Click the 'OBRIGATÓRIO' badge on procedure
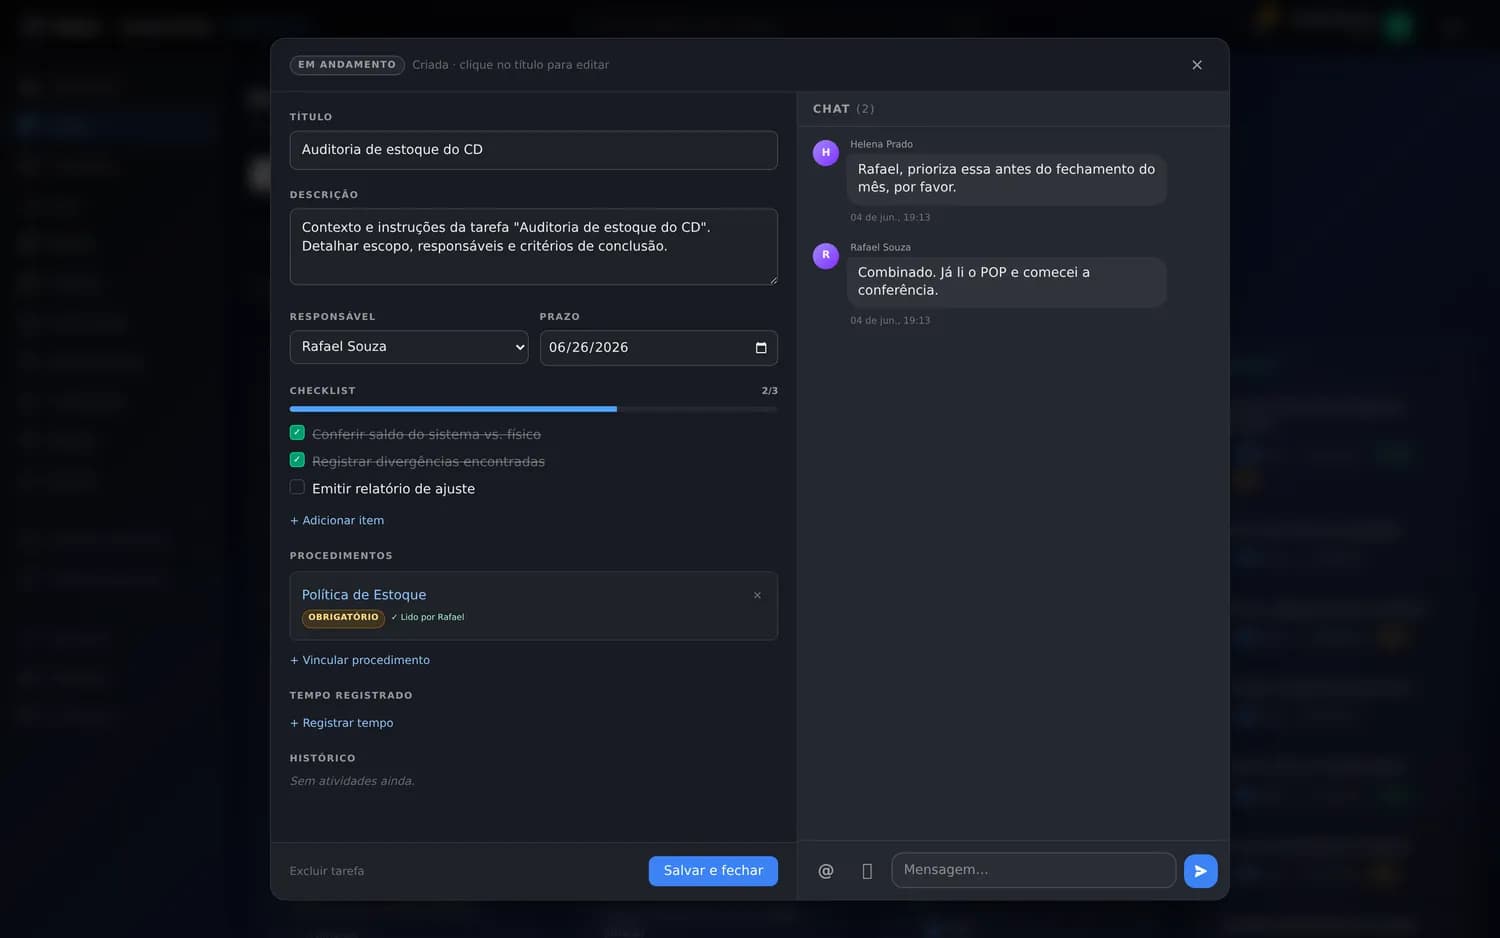This screenshot has height=938, width=1500. coord(343,618)
